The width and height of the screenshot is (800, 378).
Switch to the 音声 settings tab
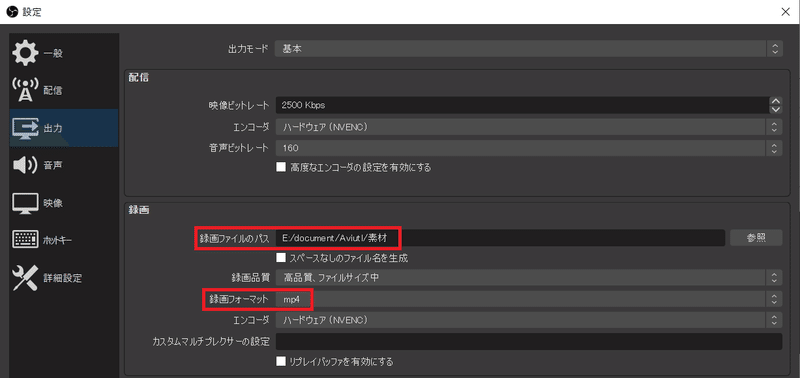point(64,165)
